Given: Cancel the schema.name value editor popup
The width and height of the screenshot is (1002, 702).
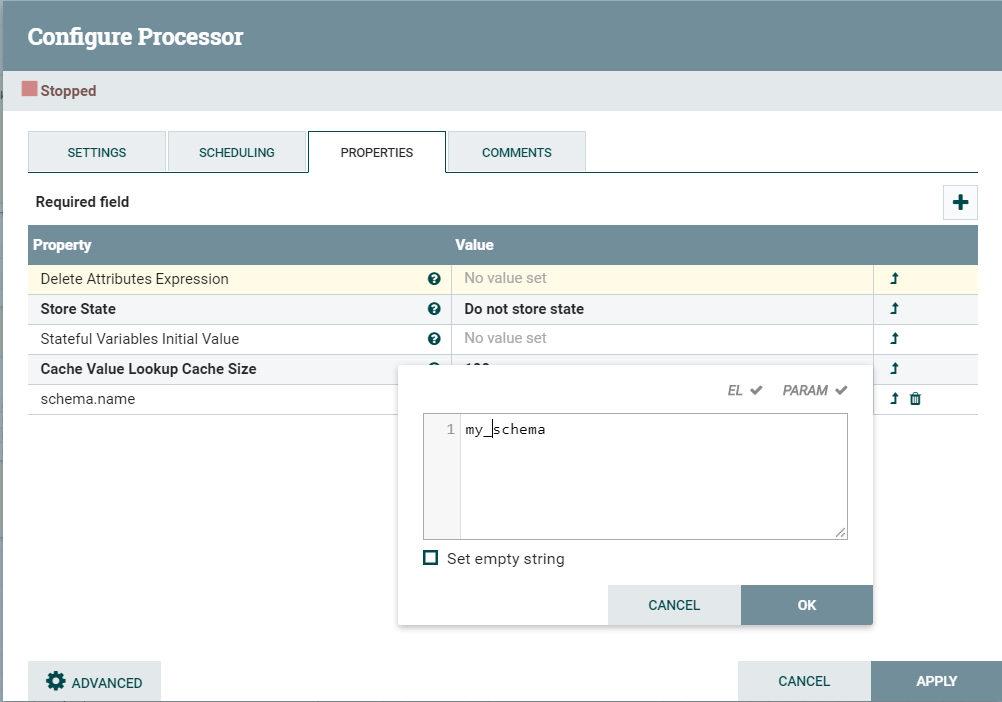Looking at the screenshot, I should coord(674,605).
